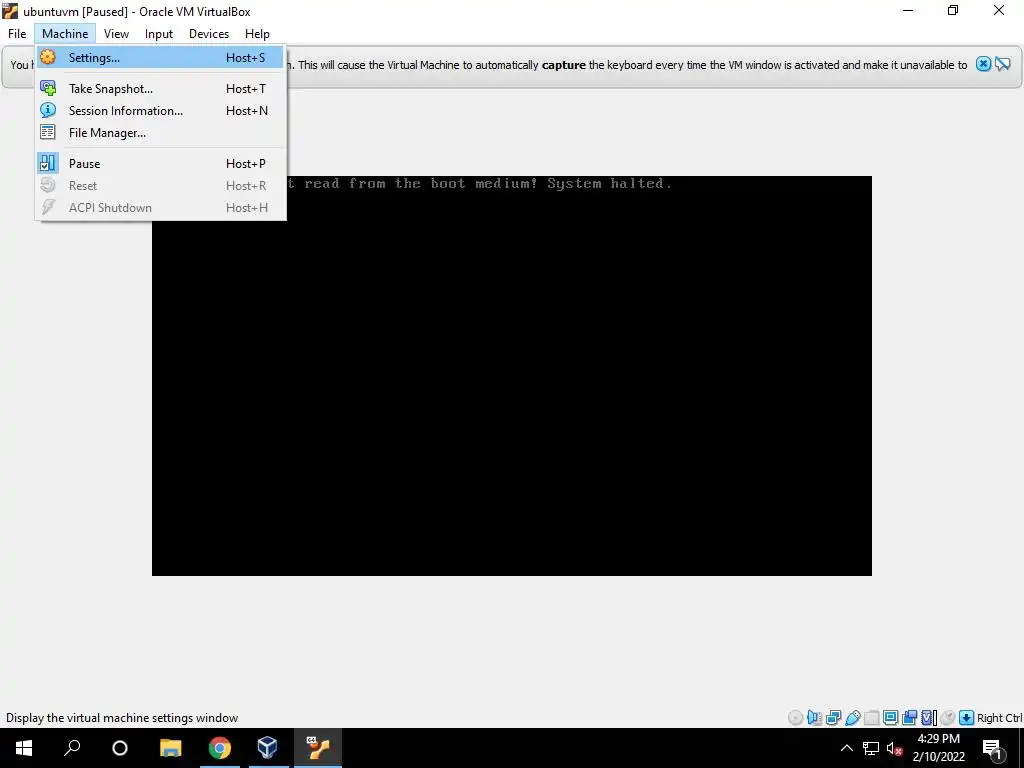Open the taskbar clock and date
Viewport: 1024px width, 768px height.
[938, 748]
